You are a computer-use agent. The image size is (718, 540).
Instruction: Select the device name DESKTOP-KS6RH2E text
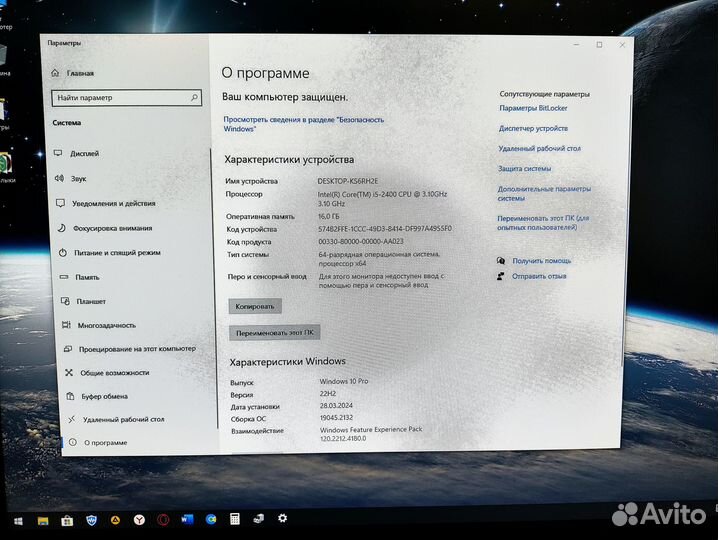pyautogui.click(x=348, y=181)
